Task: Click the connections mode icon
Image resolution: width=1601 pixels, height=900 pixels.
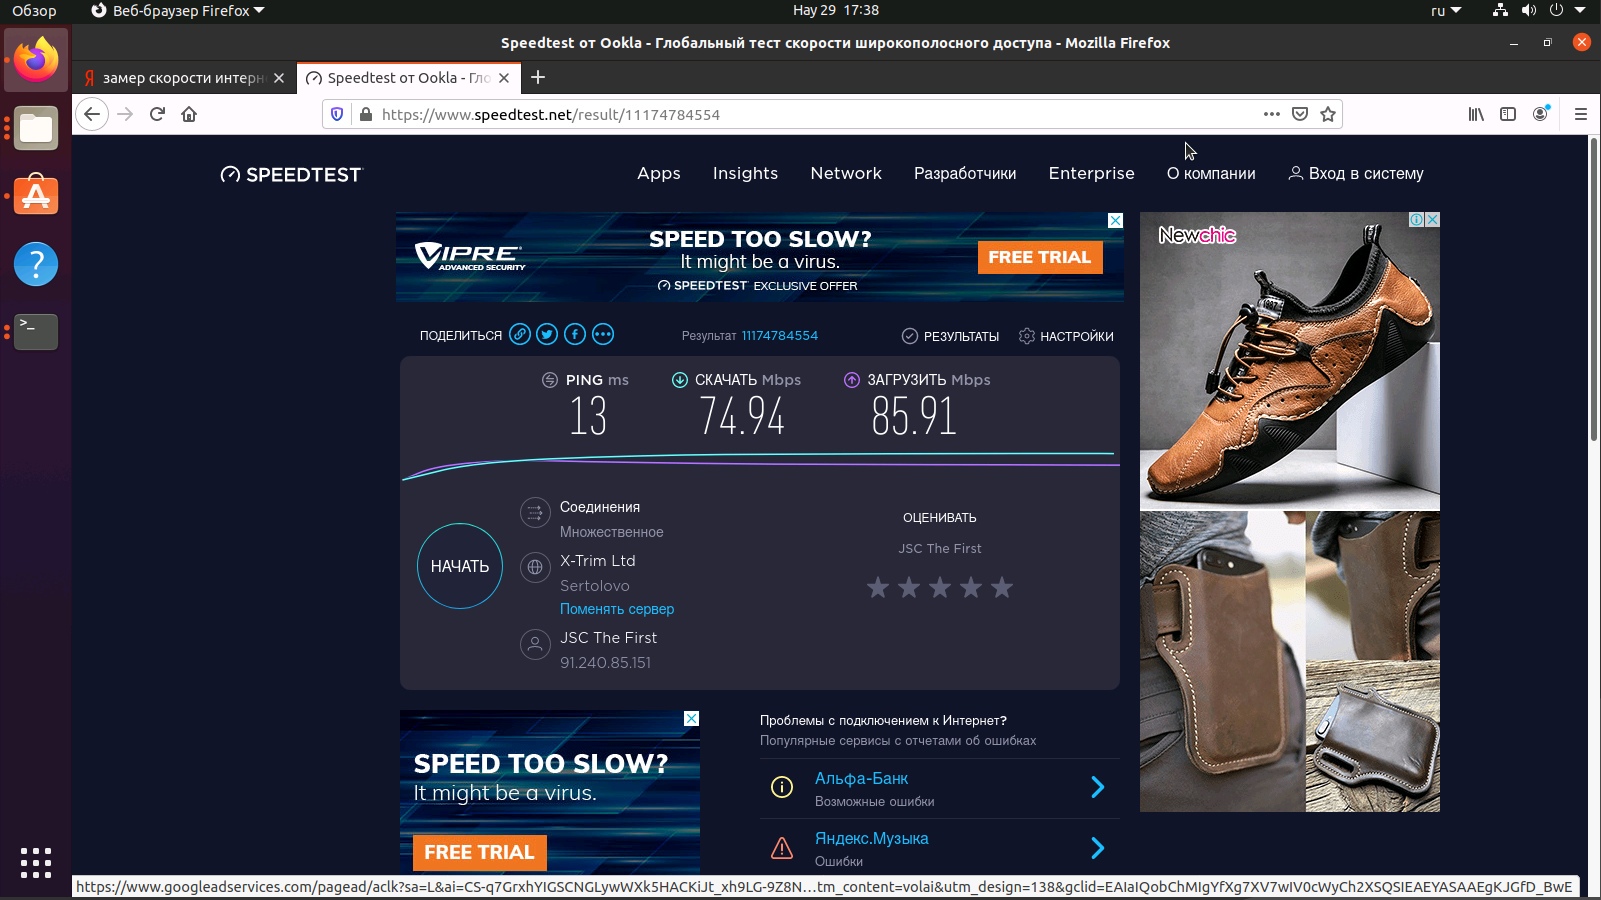Action: click(x=535, y=514)
